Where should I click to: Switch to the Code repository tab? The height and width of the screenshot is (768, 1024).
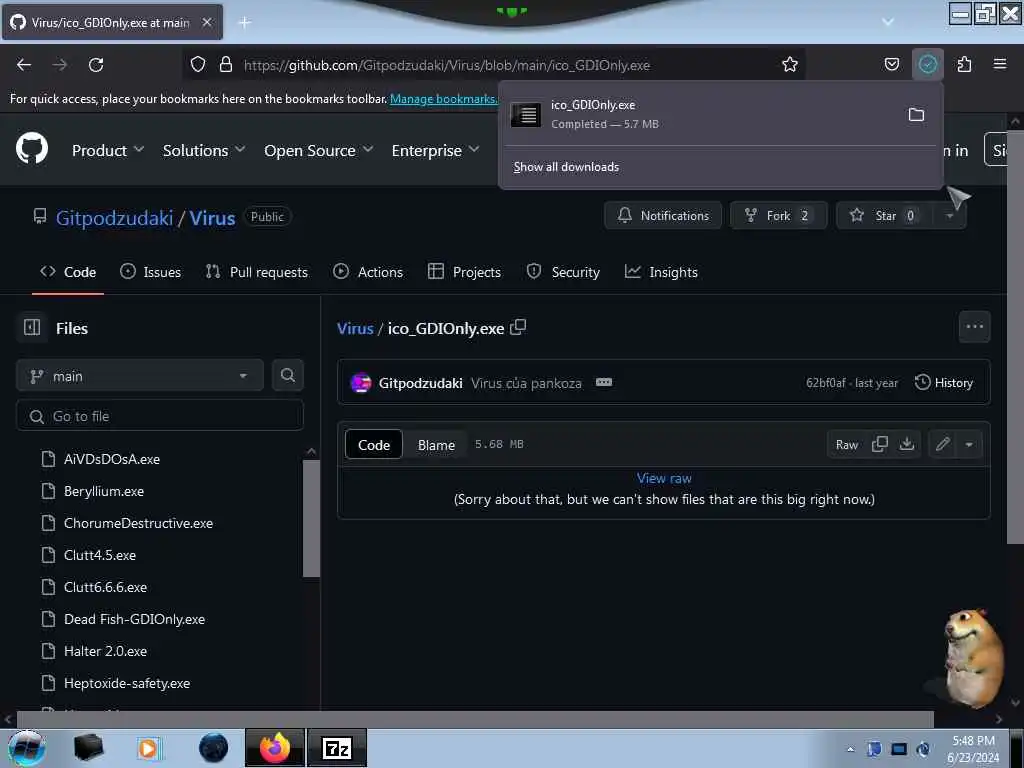[68, 272]
